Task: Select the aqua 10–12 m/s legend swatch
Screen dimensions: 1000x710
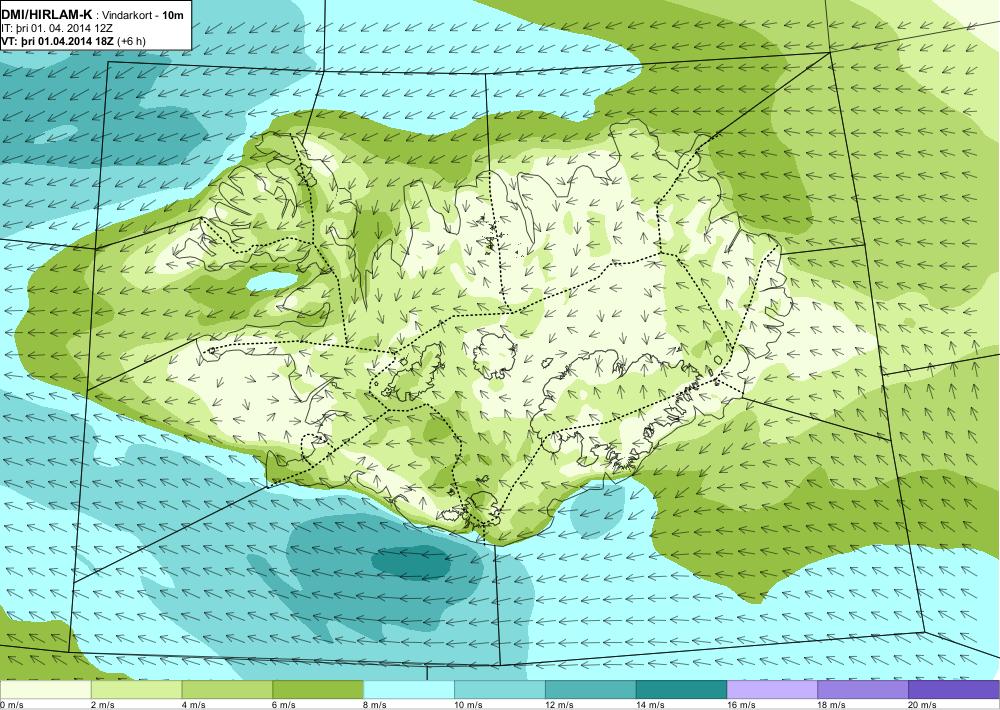Action: point(499,690)
